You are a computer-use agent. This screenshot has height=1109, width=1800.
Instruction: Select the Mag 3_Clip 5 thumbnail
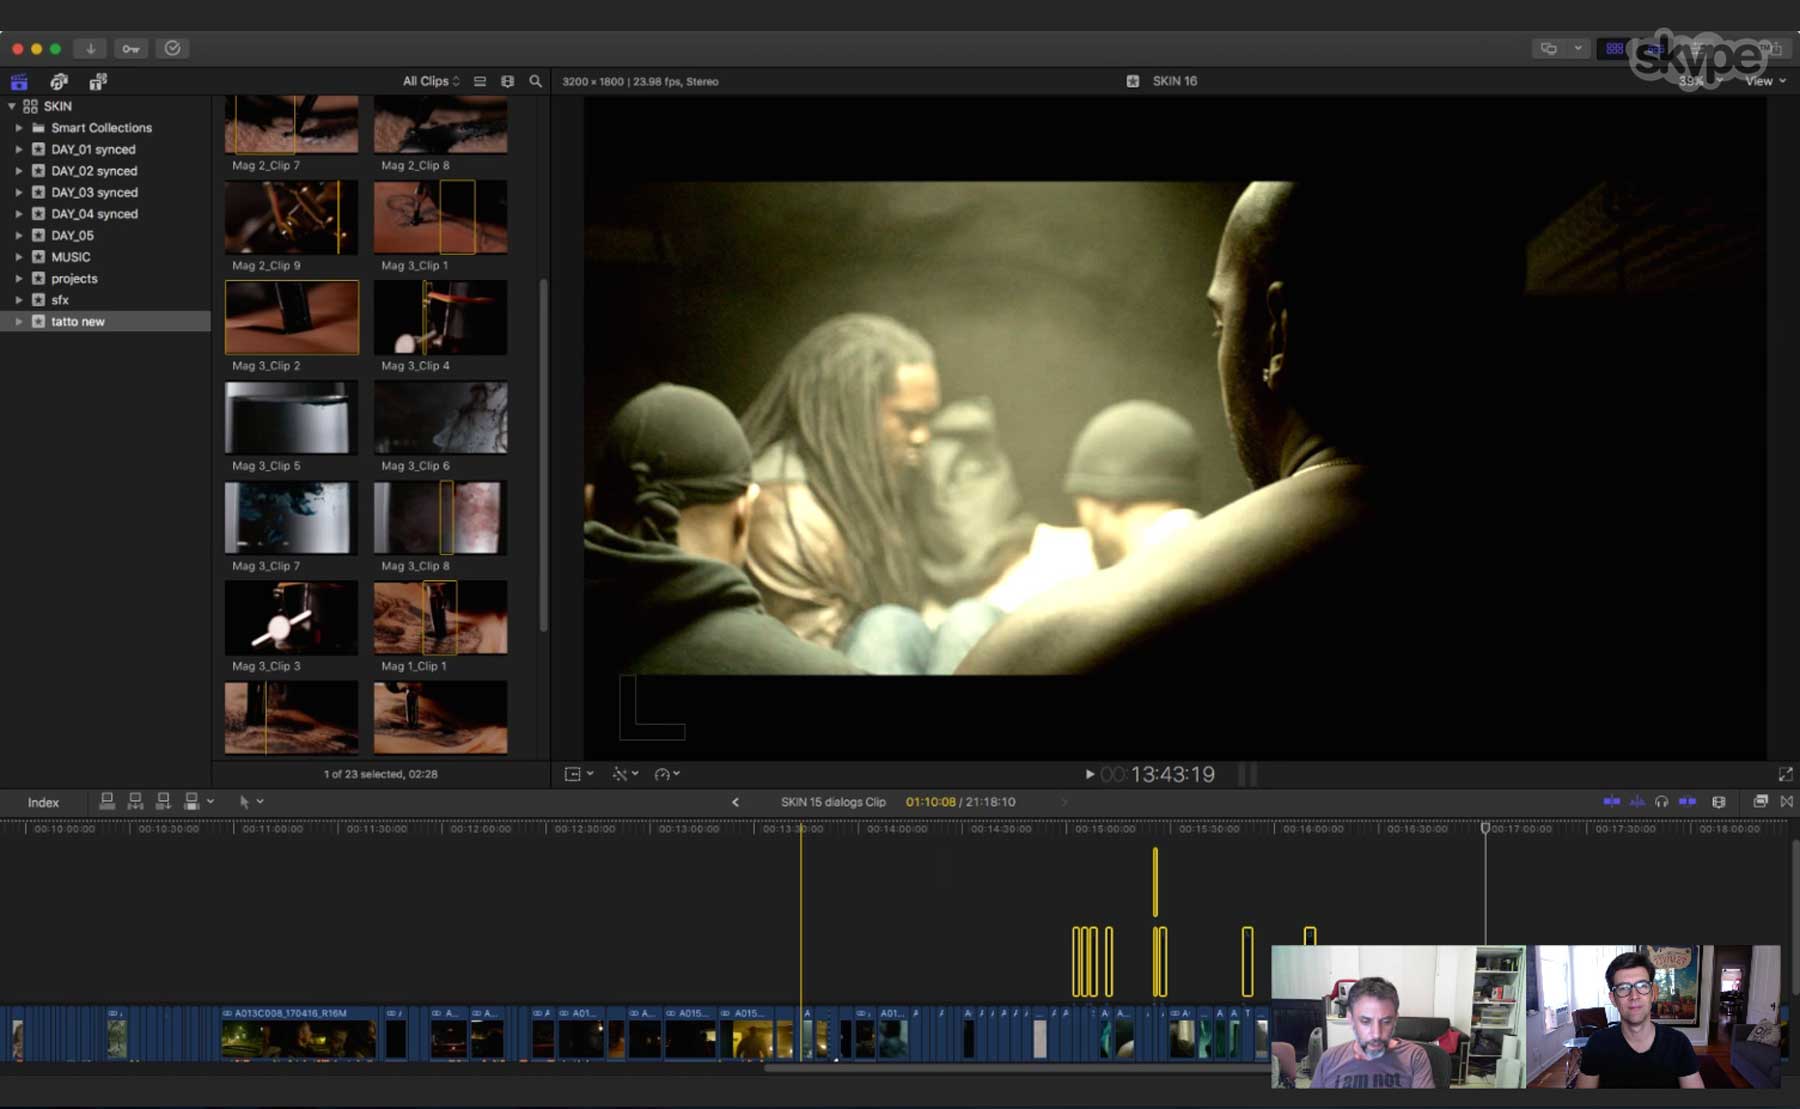coord(291,418)
